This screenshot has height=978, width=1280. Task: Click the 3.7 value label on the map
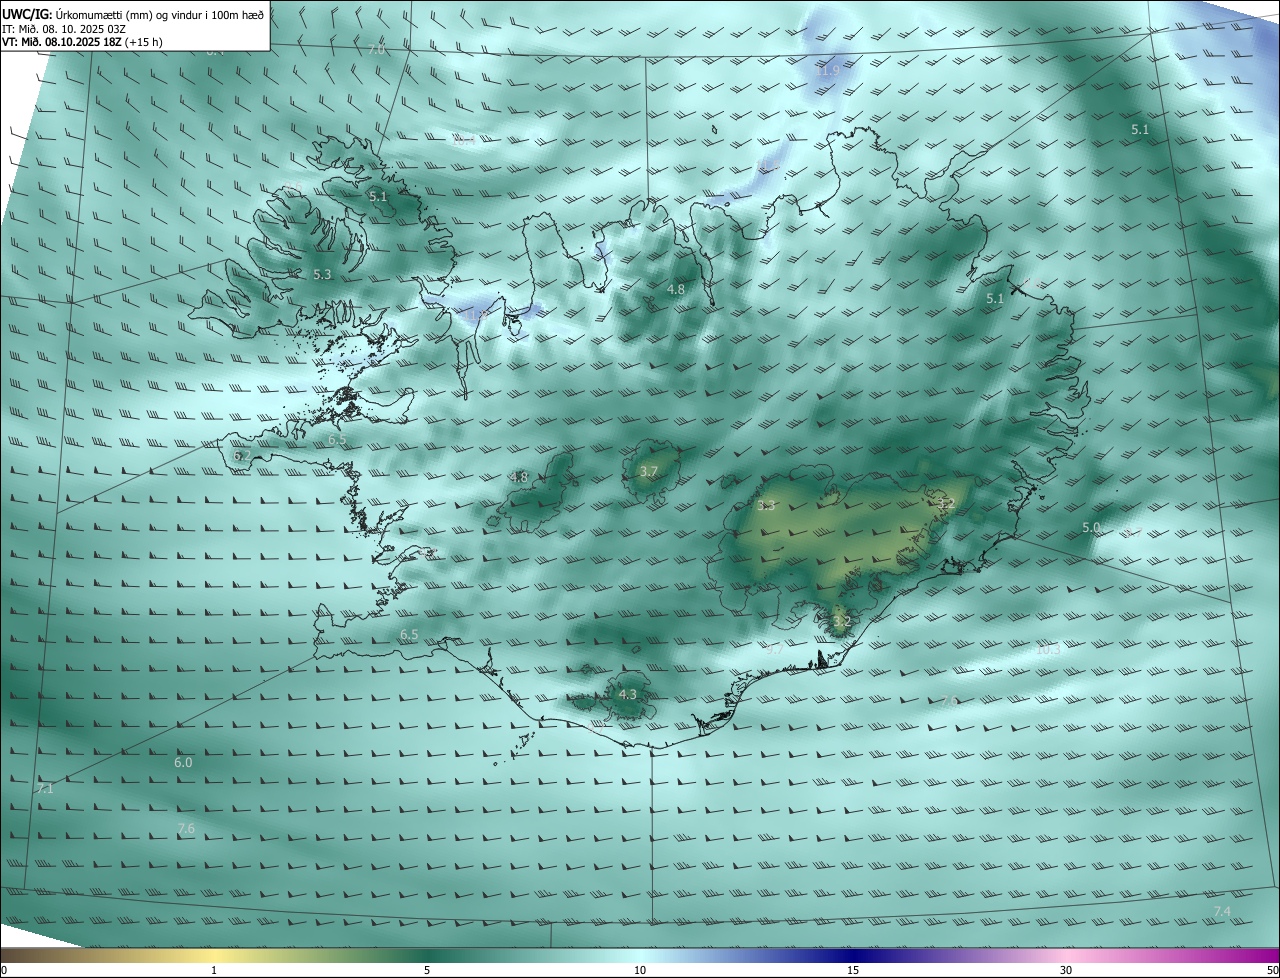click(x=649, y=471)
